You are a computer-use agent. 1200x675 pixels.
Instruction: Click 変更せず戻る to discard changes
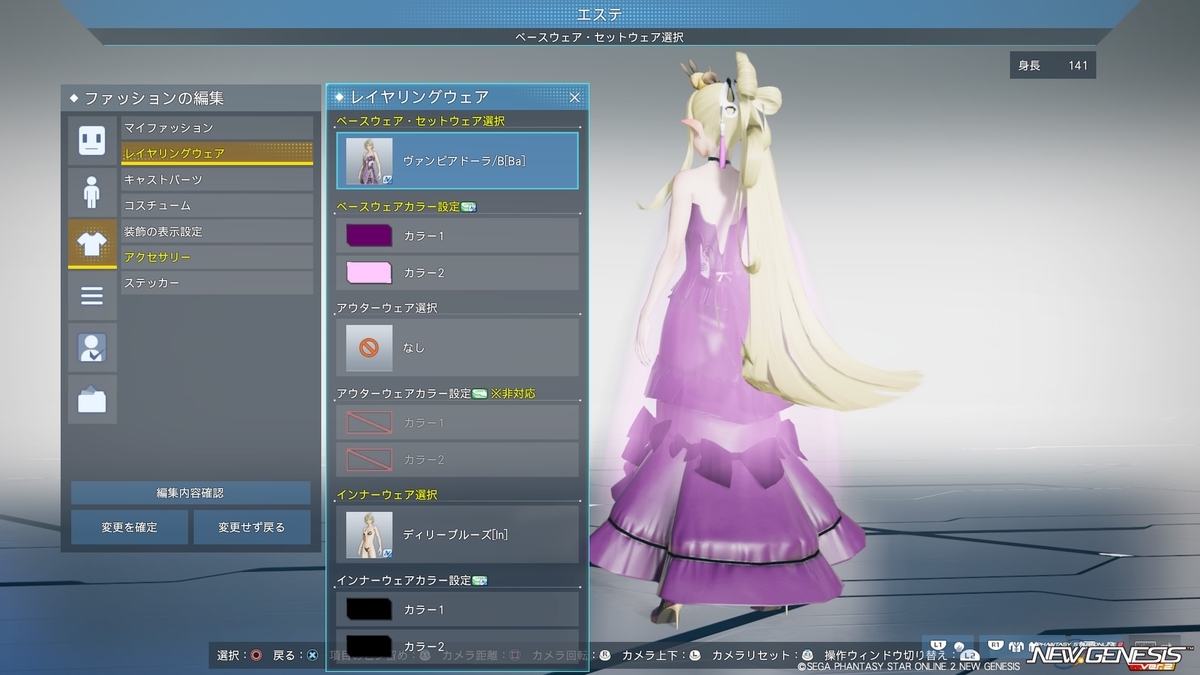click(x=252, y=527)
